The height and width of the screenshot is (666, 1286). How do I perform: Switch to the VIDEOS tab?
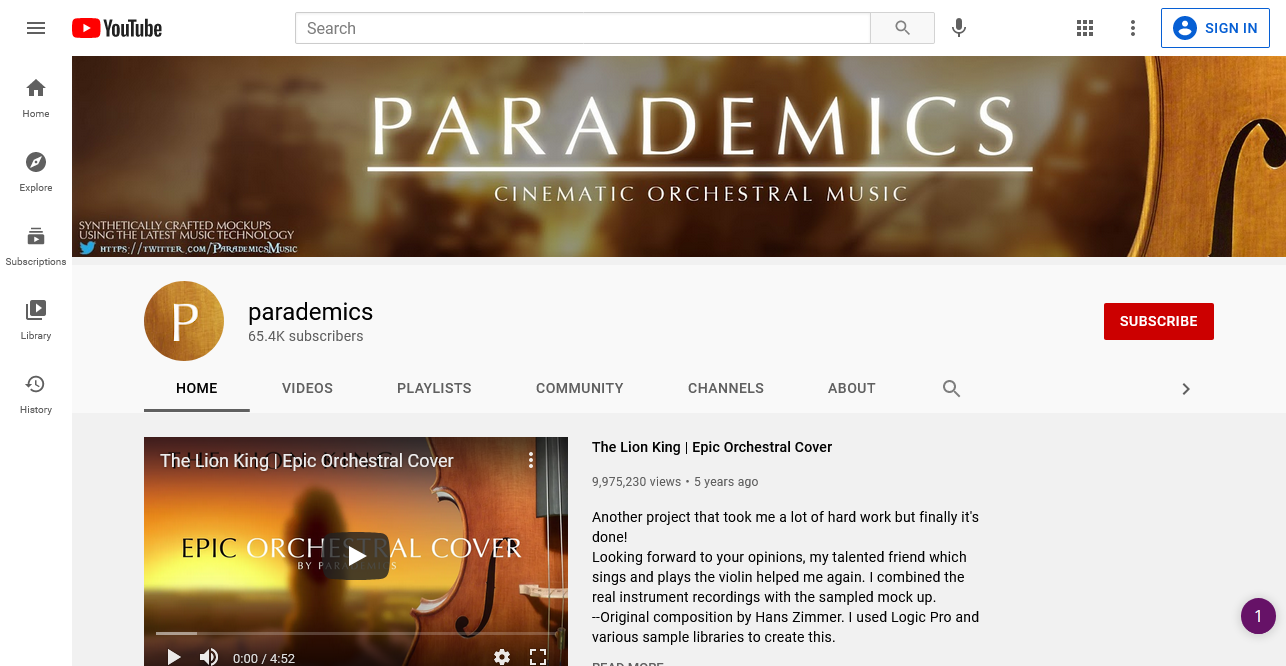tap(307, 388)
